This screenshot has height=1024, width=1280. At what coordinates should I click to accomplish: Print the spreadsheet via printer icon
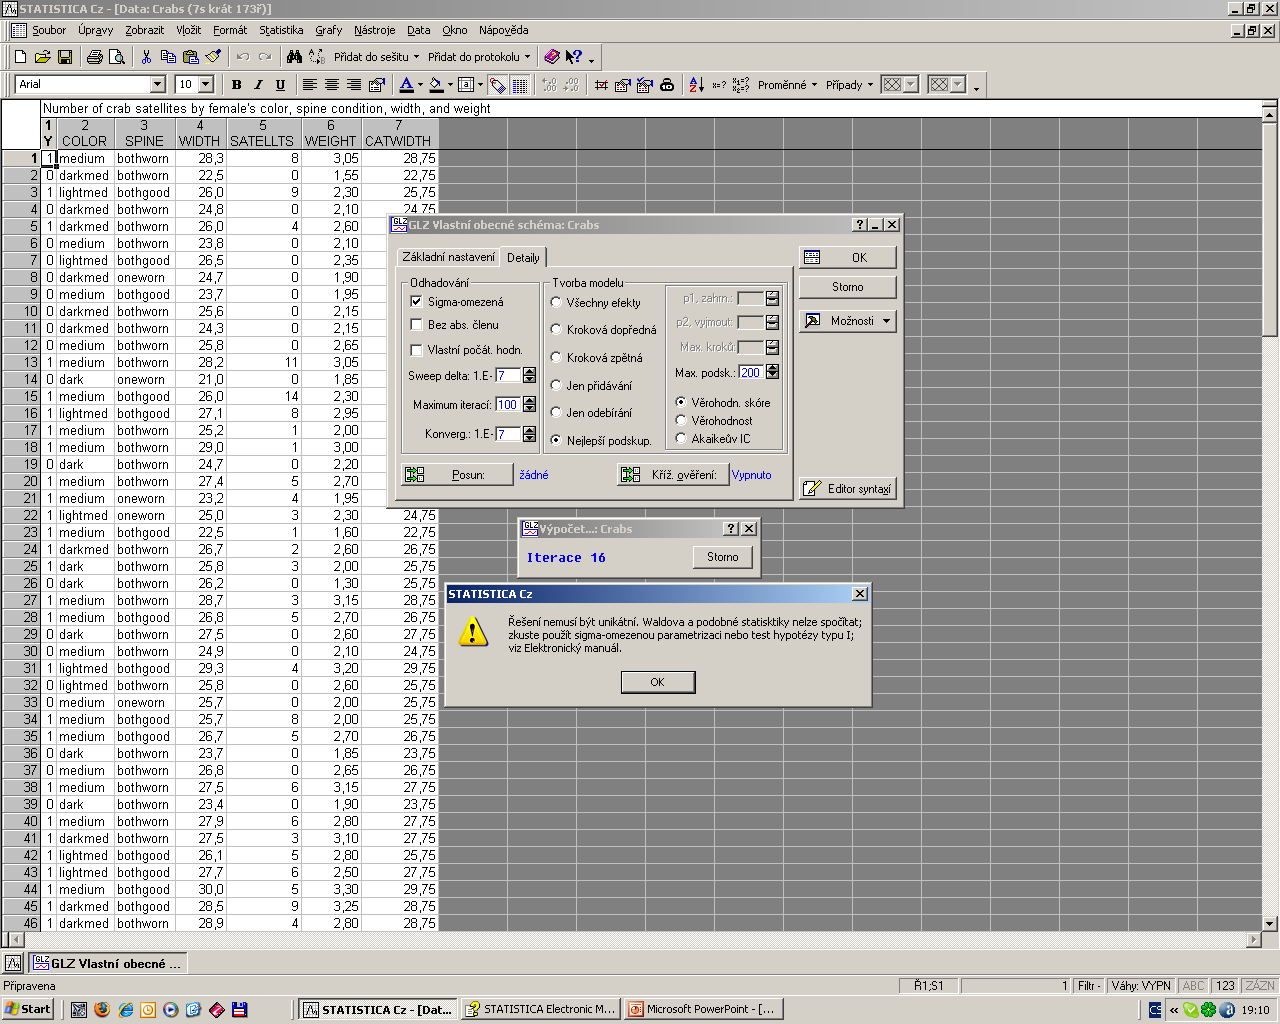(94, 57)
